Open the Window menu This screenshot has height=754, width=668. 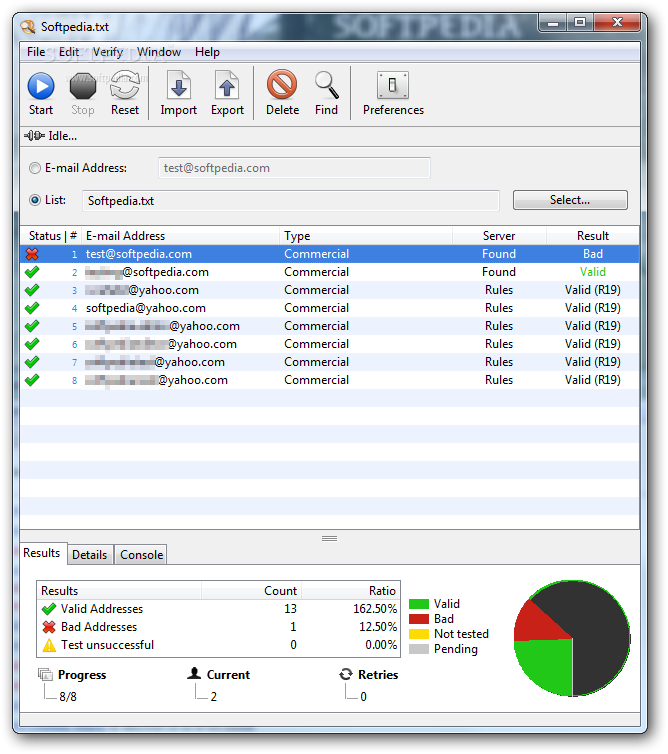click(159, 52)
